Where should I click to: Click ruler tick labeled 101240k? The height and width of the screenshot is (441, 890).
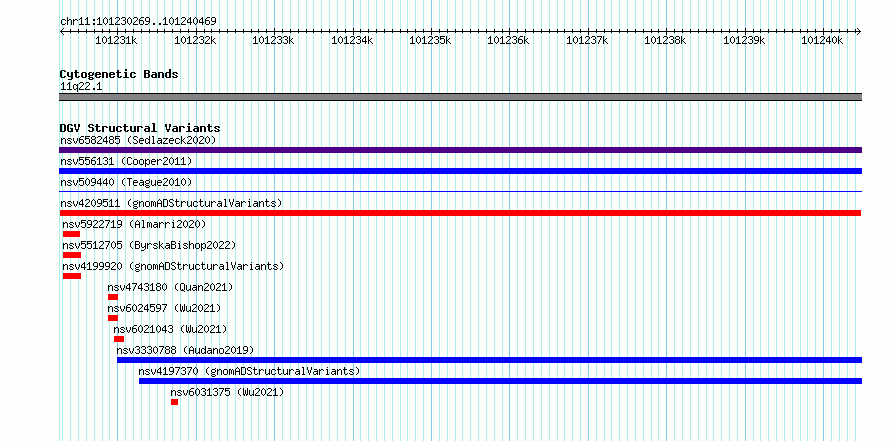point(822,40)
